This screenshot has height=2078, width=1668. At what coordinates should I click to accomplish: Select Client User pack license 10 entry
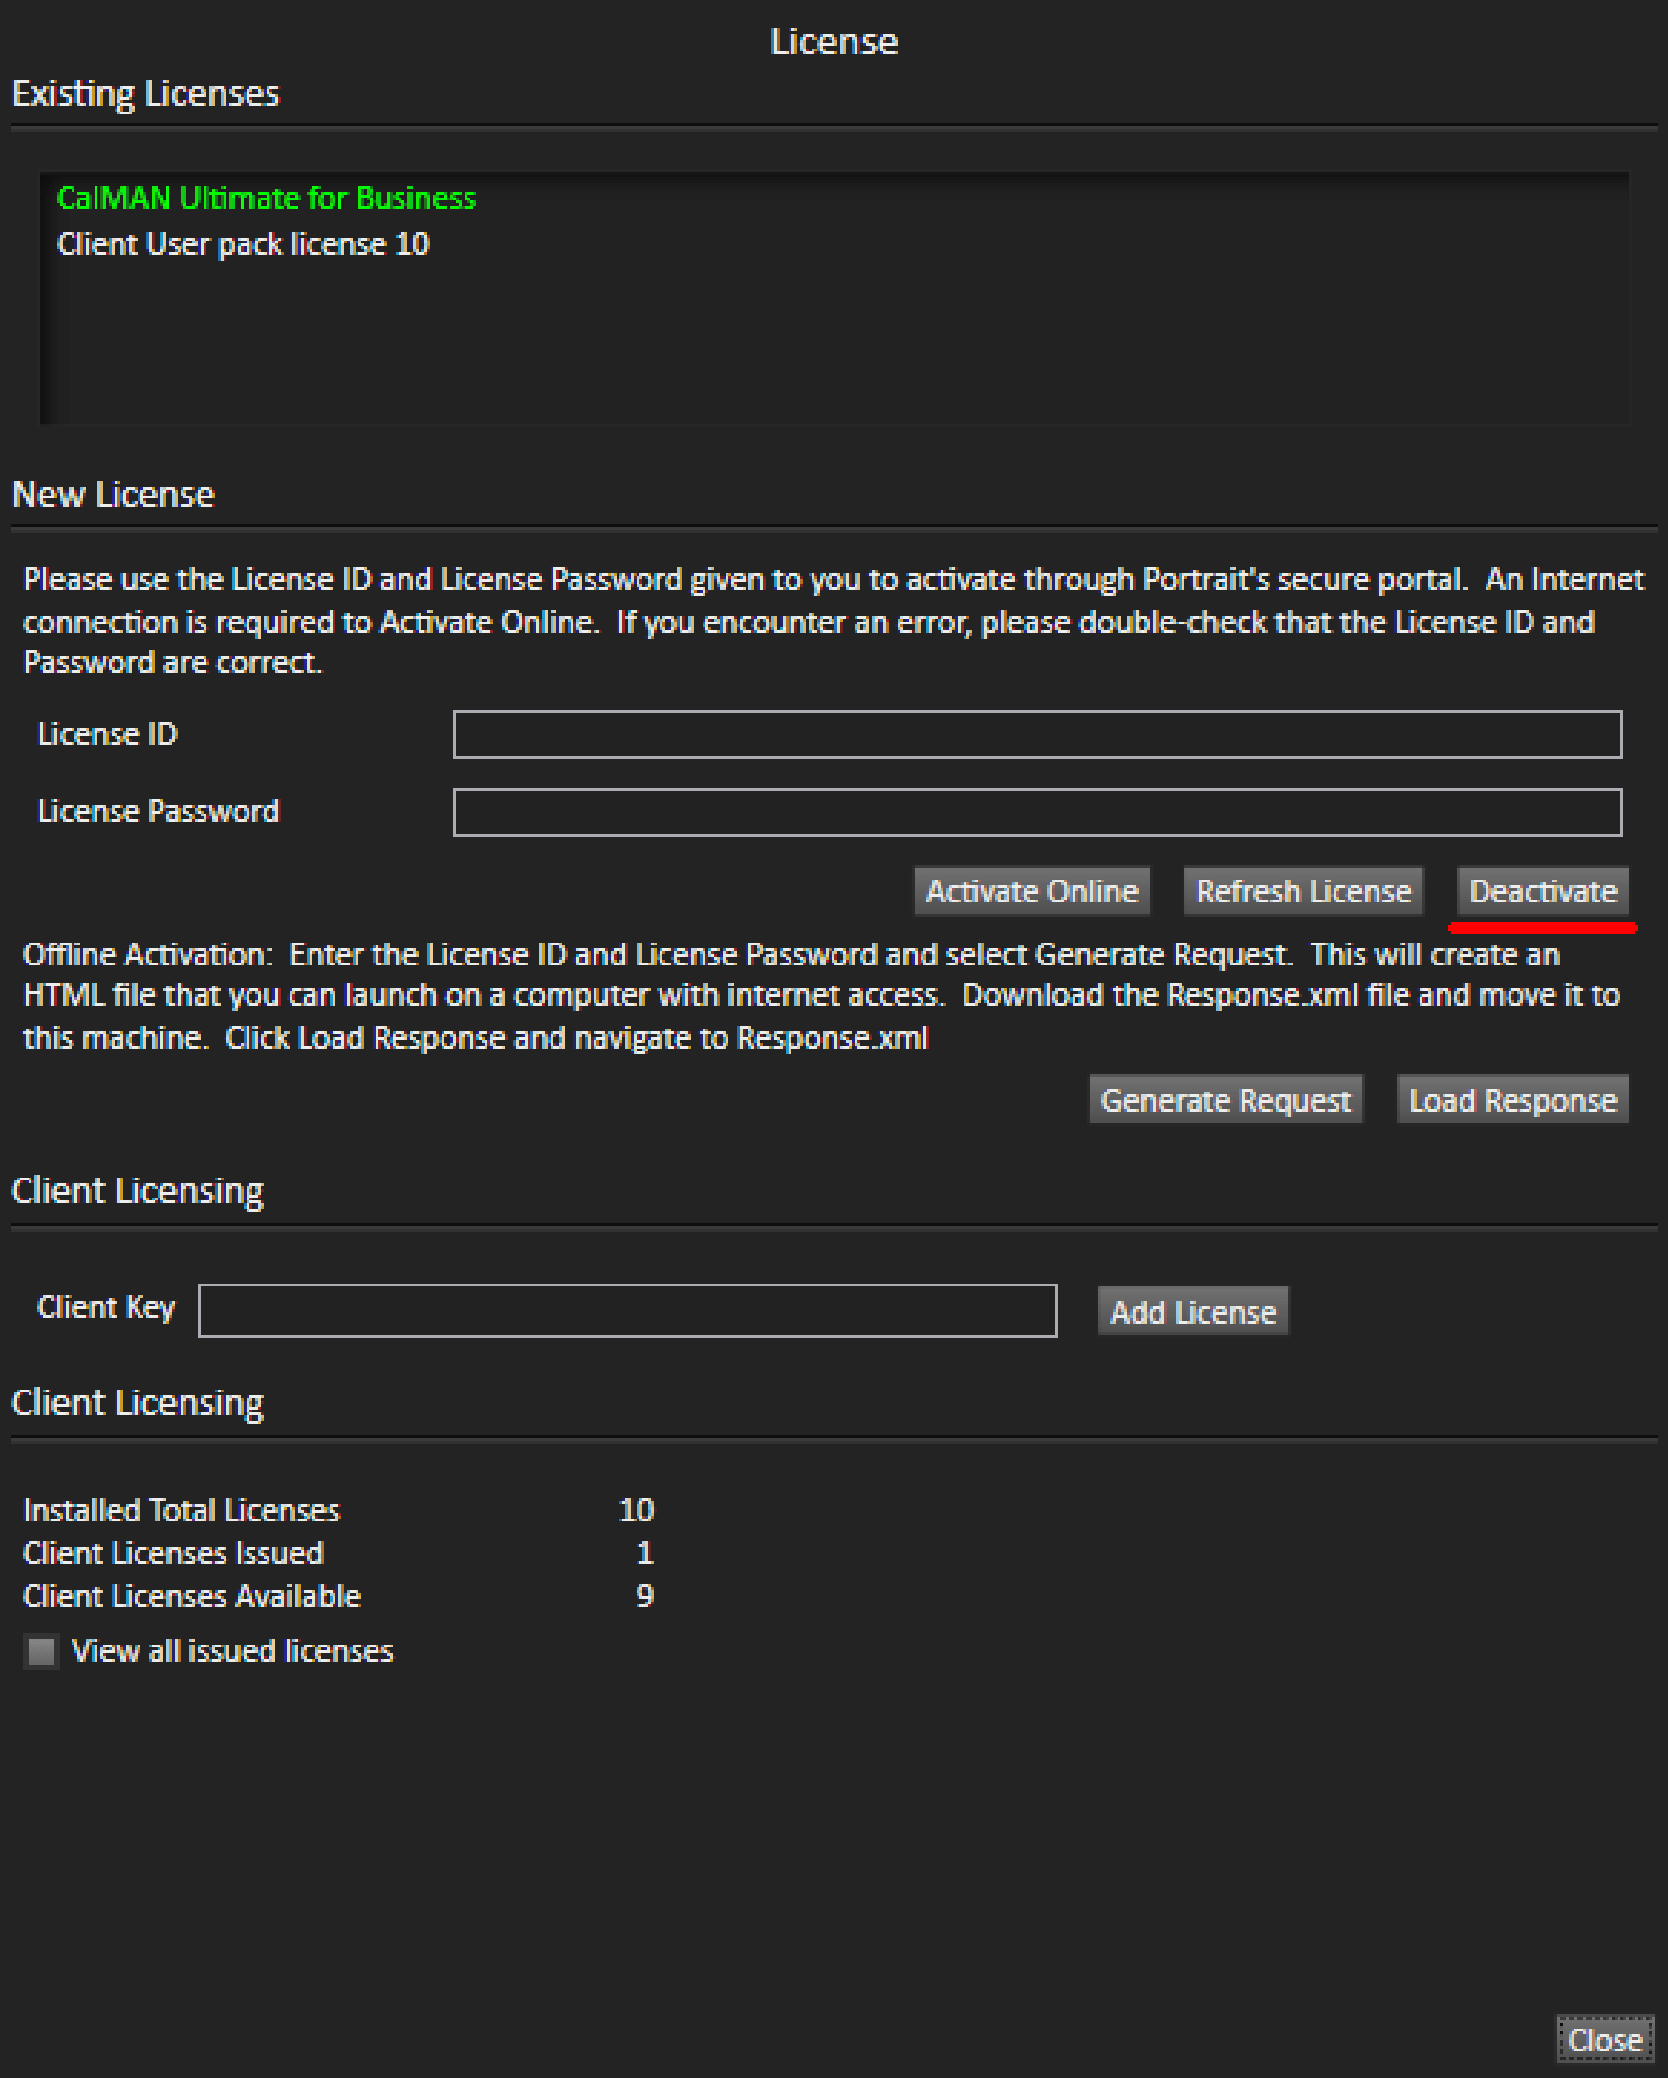243,244
